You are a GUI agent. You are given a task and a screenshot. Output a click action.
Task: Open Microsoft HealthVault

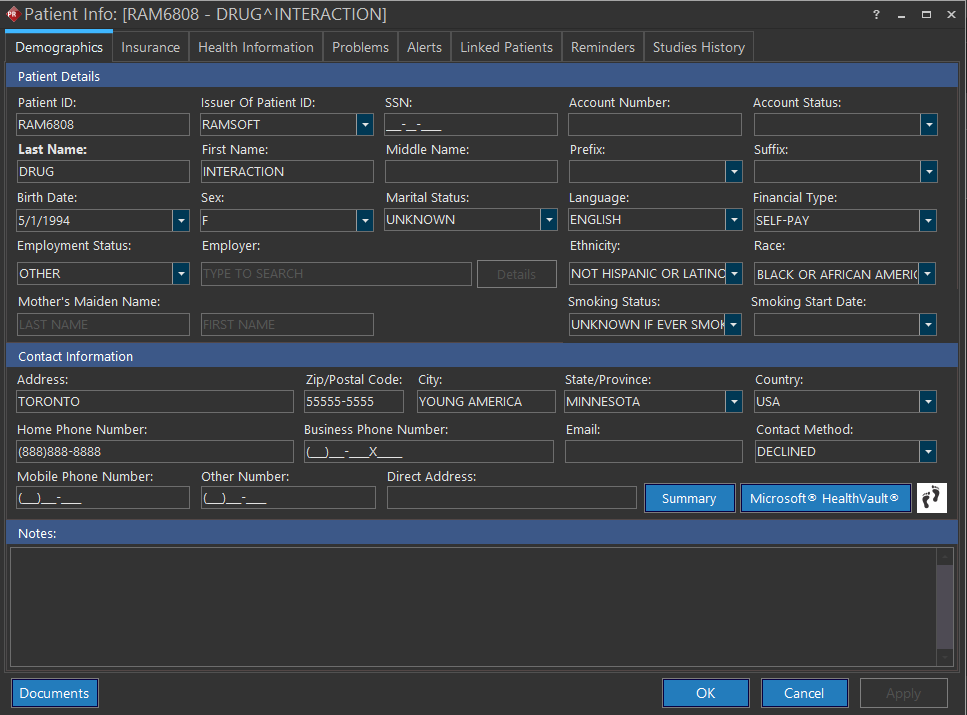pos(825,498)
